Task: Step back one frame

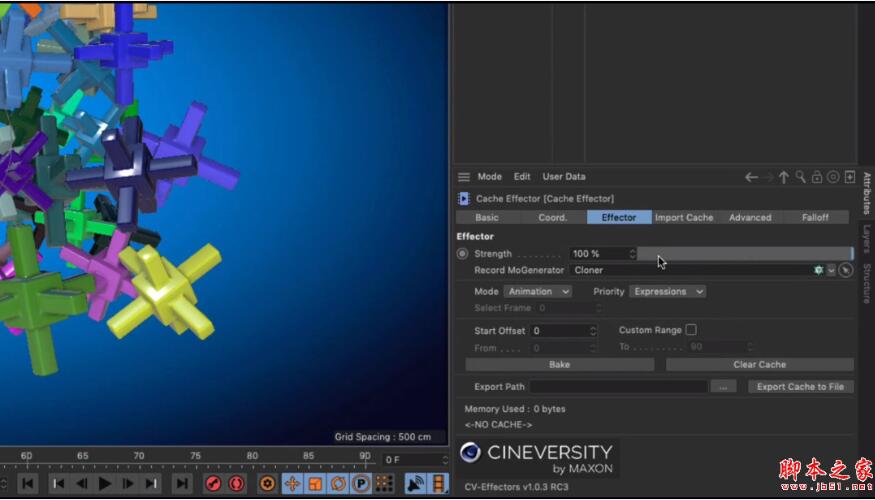Action: pos(81,483)
